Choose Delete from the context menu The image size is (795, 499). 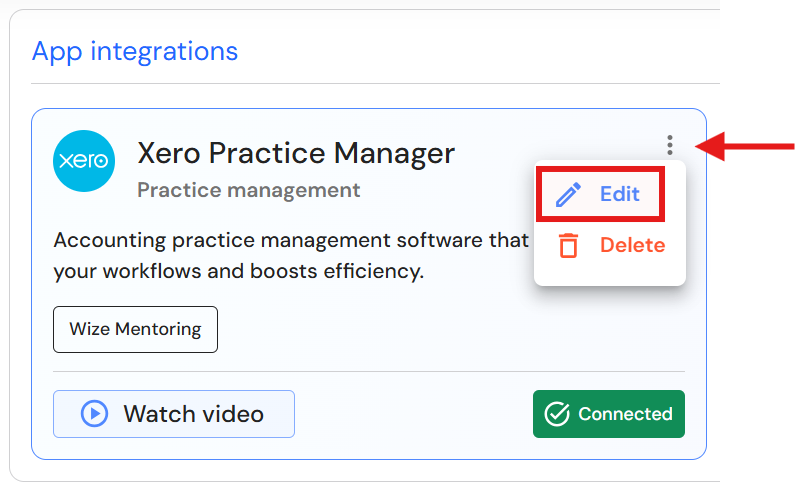631,245
